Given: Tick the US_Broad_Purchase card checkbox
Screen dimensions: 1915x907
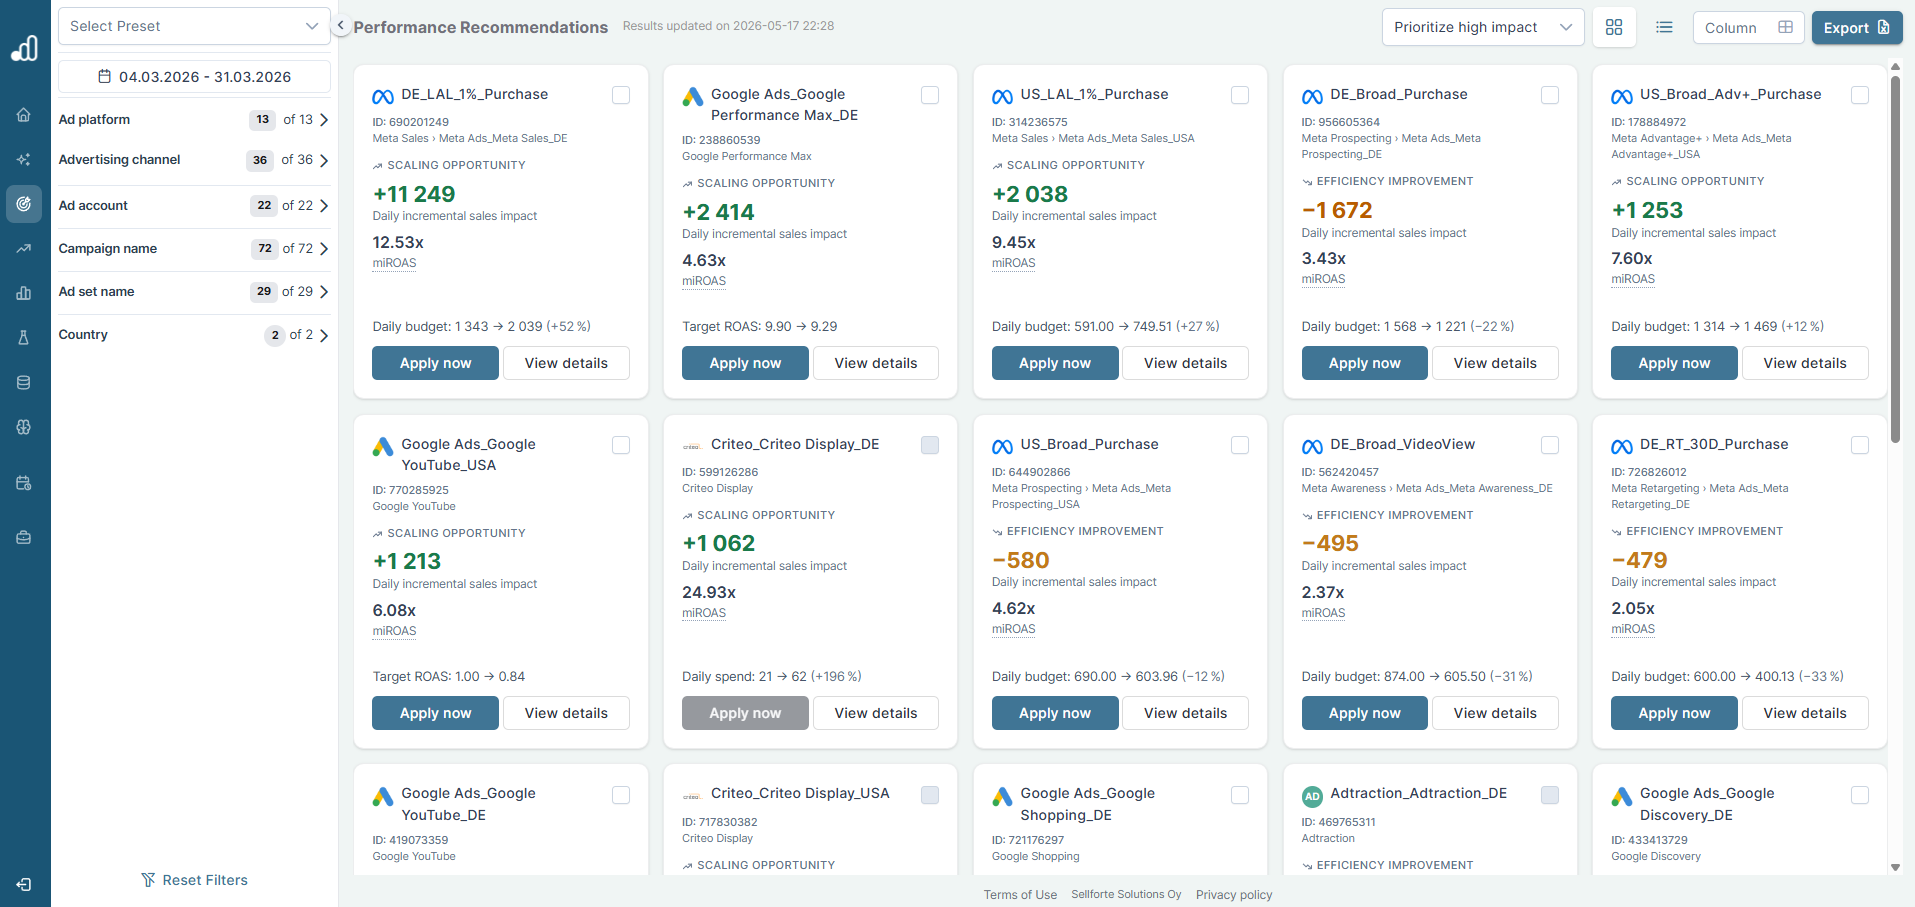Looking at the screenshot, I should click(1240, 445).
